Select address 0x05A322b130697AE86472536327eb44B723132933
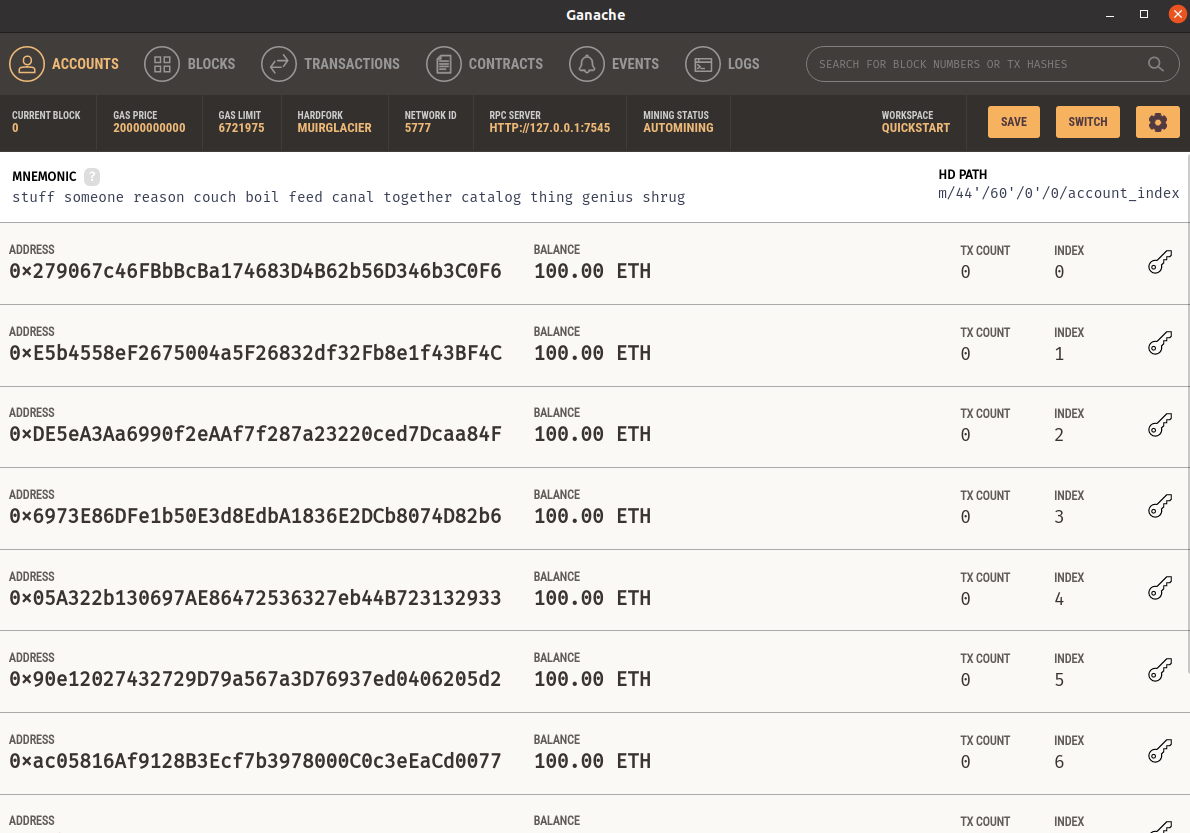Screen dimensions: 1190x833 (255, 598)
